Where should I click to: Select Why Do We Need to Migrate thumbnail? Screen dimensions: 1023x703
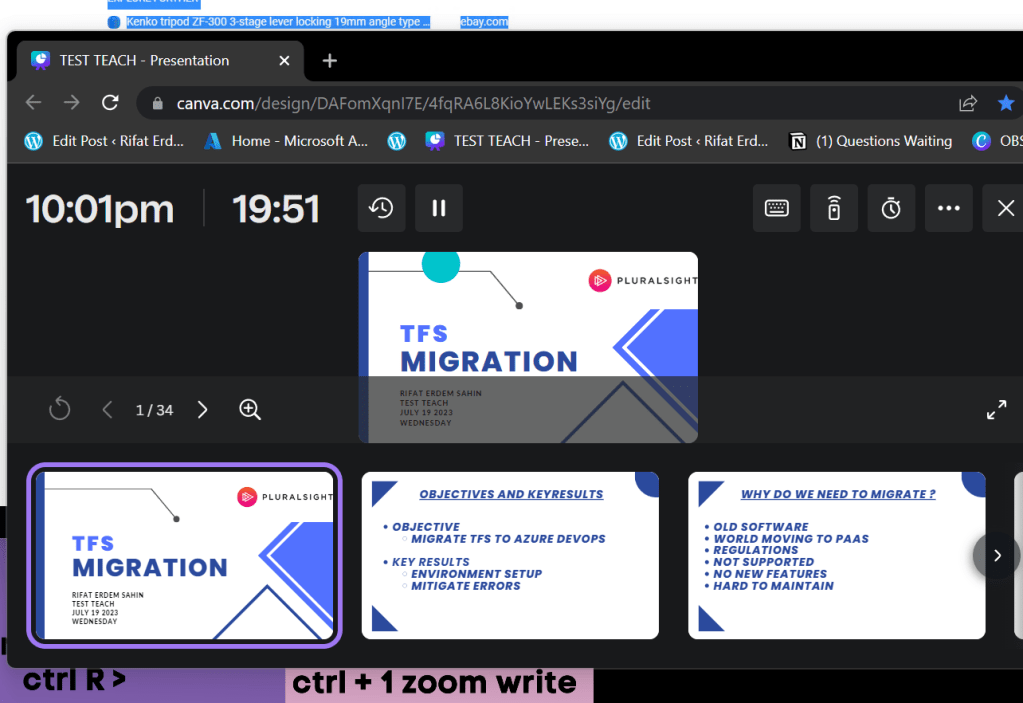836,556
